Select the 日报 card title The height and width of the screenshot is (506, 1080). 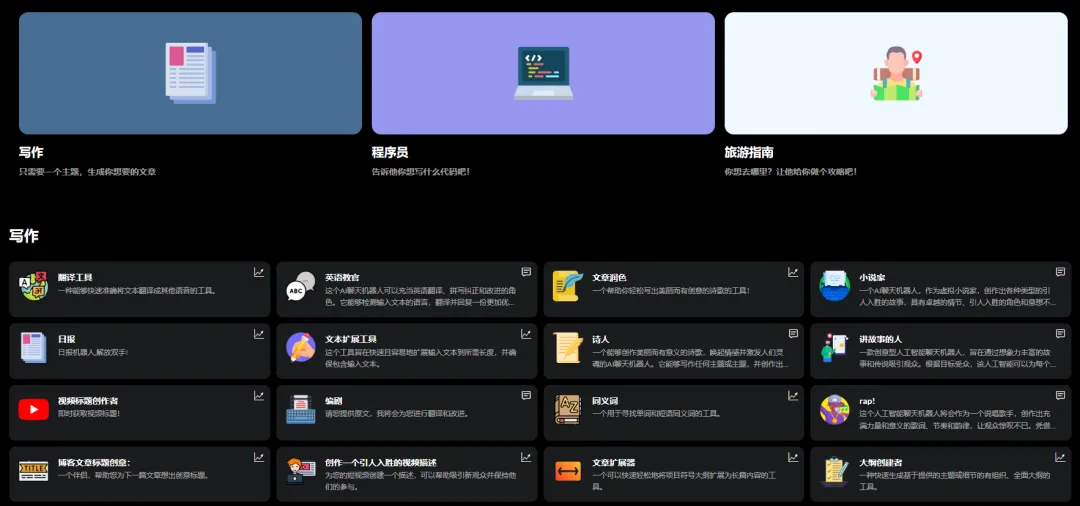pos(67,339)
